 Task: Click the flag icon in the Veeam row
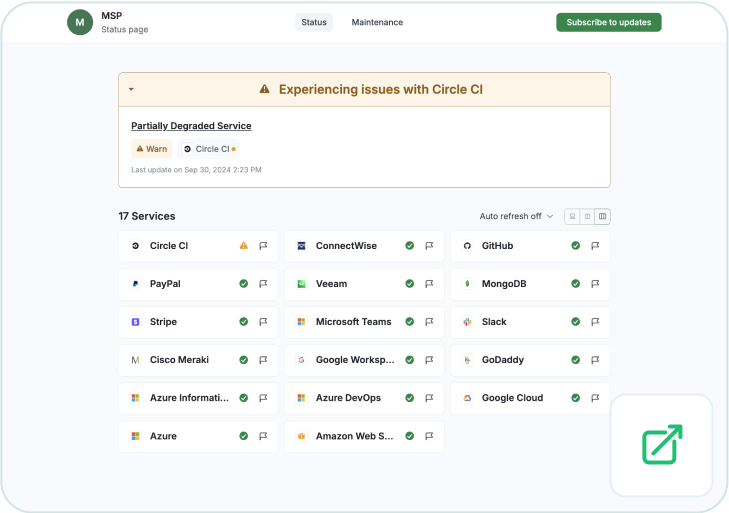(429, 284)
